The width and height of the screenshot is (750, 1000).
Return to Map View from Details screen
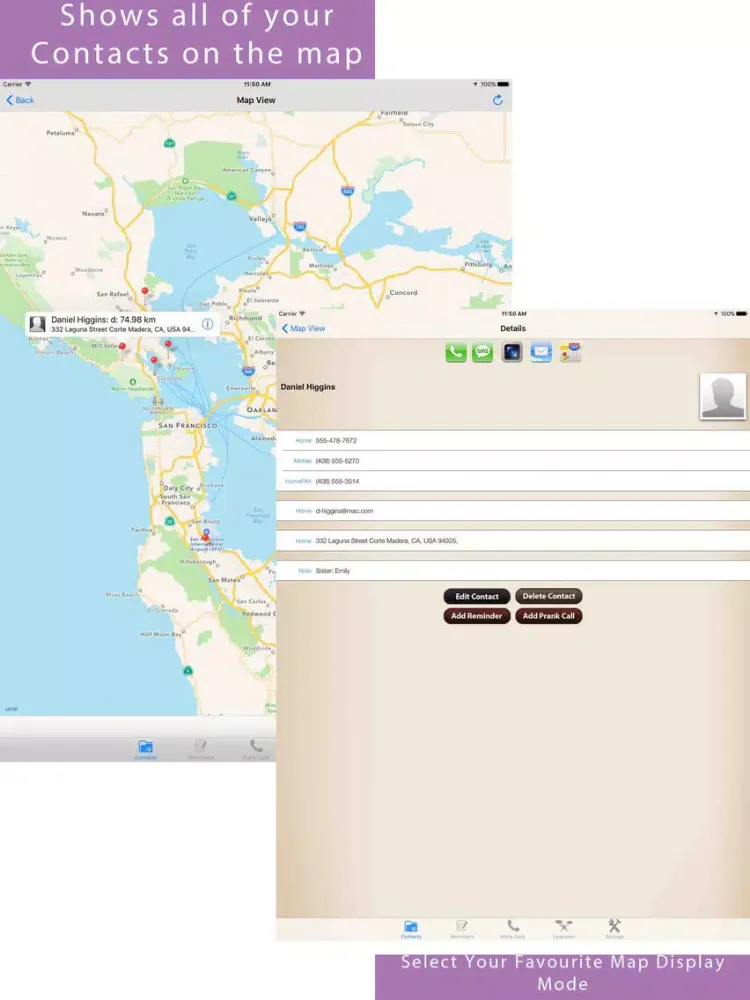304,328
